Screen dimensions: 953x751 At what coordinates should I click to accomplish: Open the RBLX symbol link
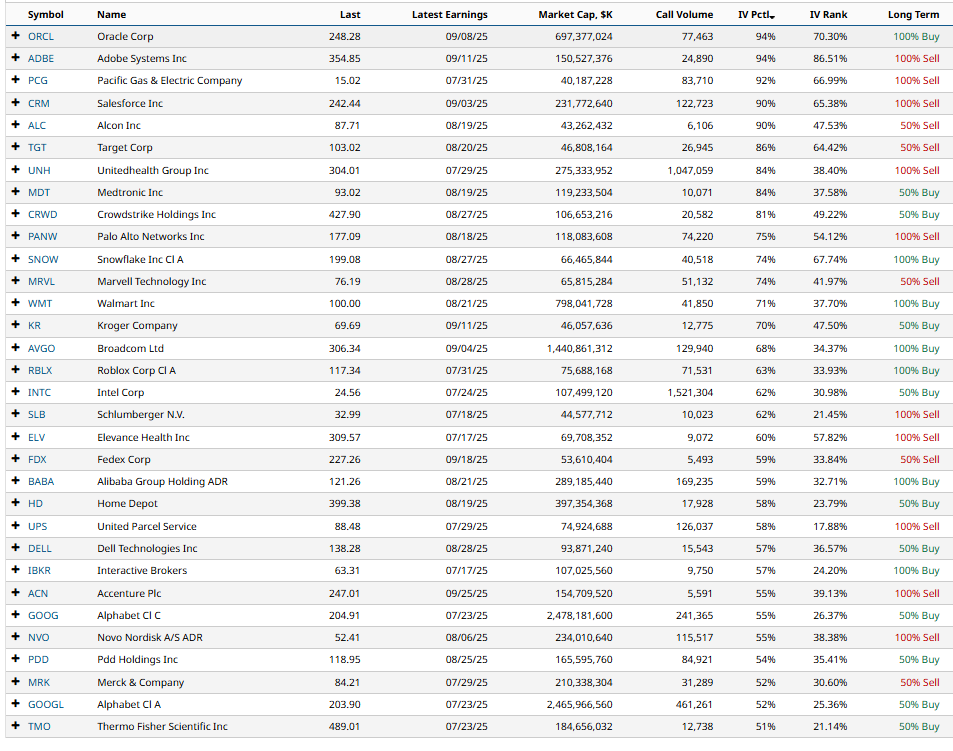point(40,370)
